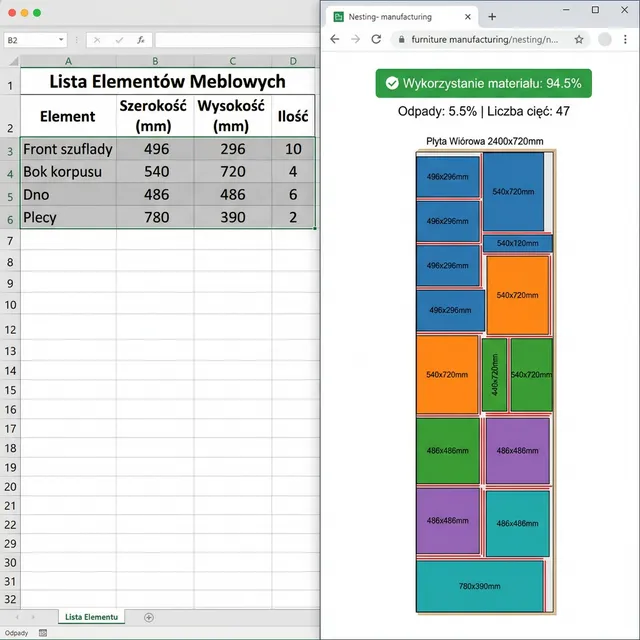The image size is (640, 640).
Task: Click width value 780 in Plecy row
Action: tap(155, 217)
